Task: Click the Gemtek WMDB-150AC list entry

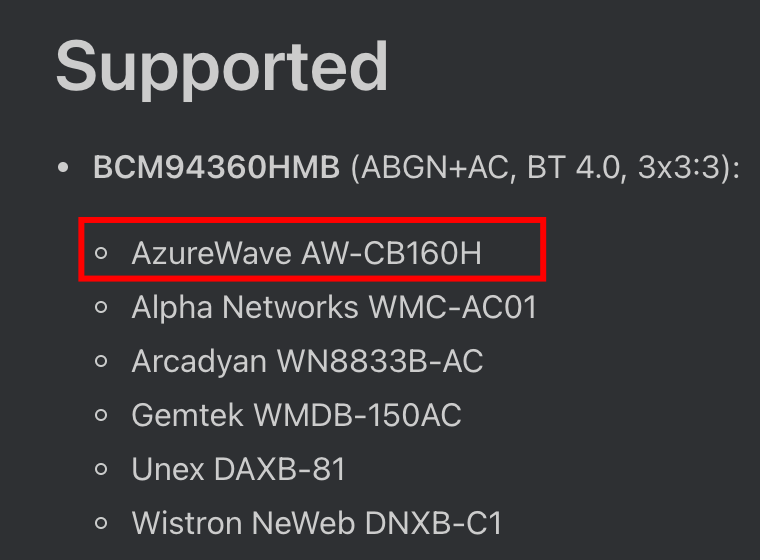Action: click(x=296, y=415)
